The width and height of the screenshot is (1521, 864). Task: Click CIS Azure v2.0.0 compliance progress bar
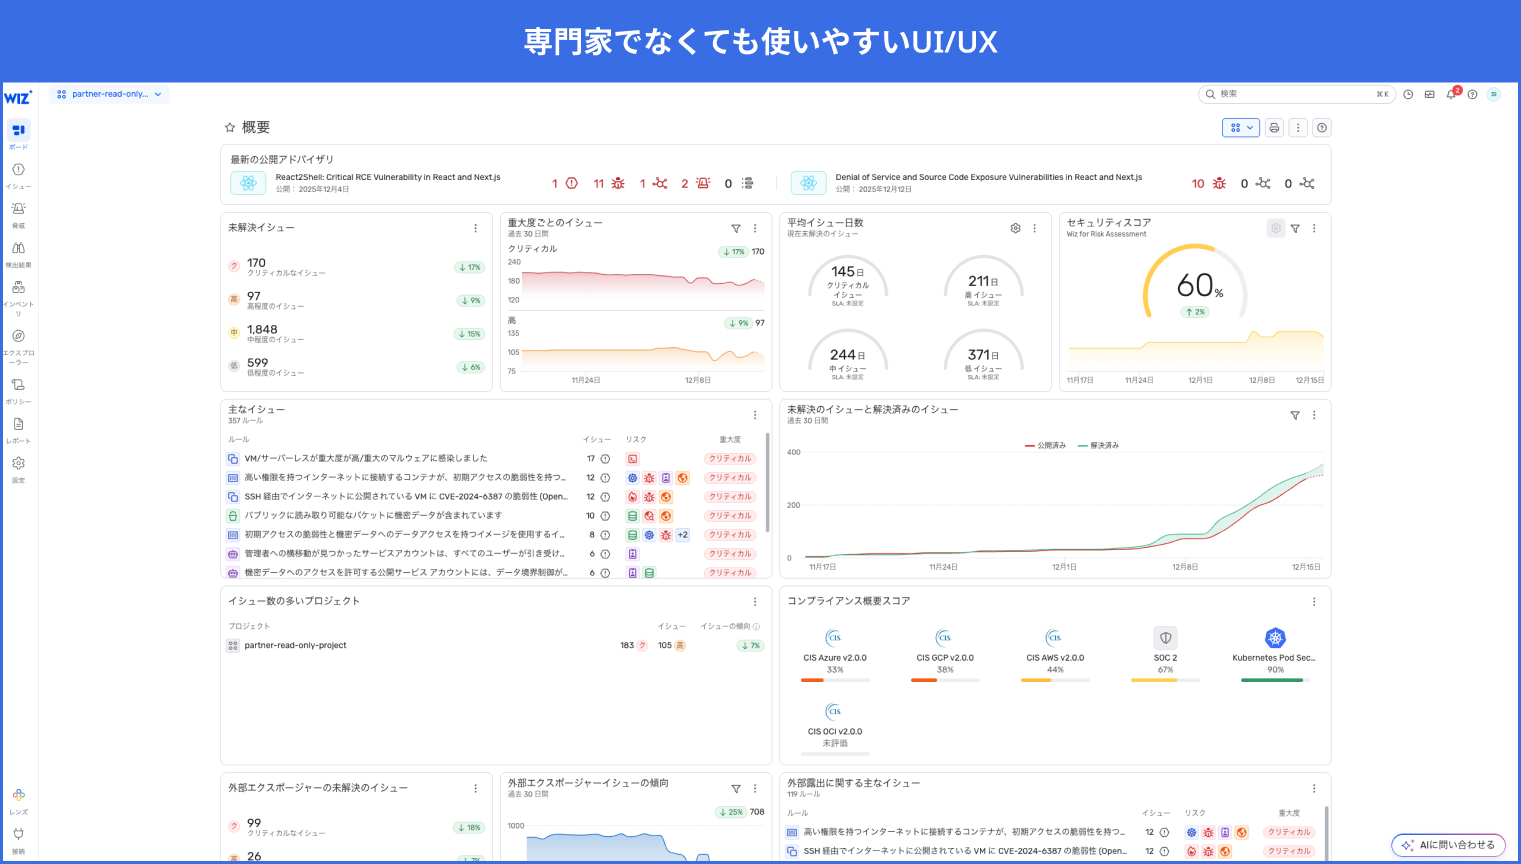835,680
